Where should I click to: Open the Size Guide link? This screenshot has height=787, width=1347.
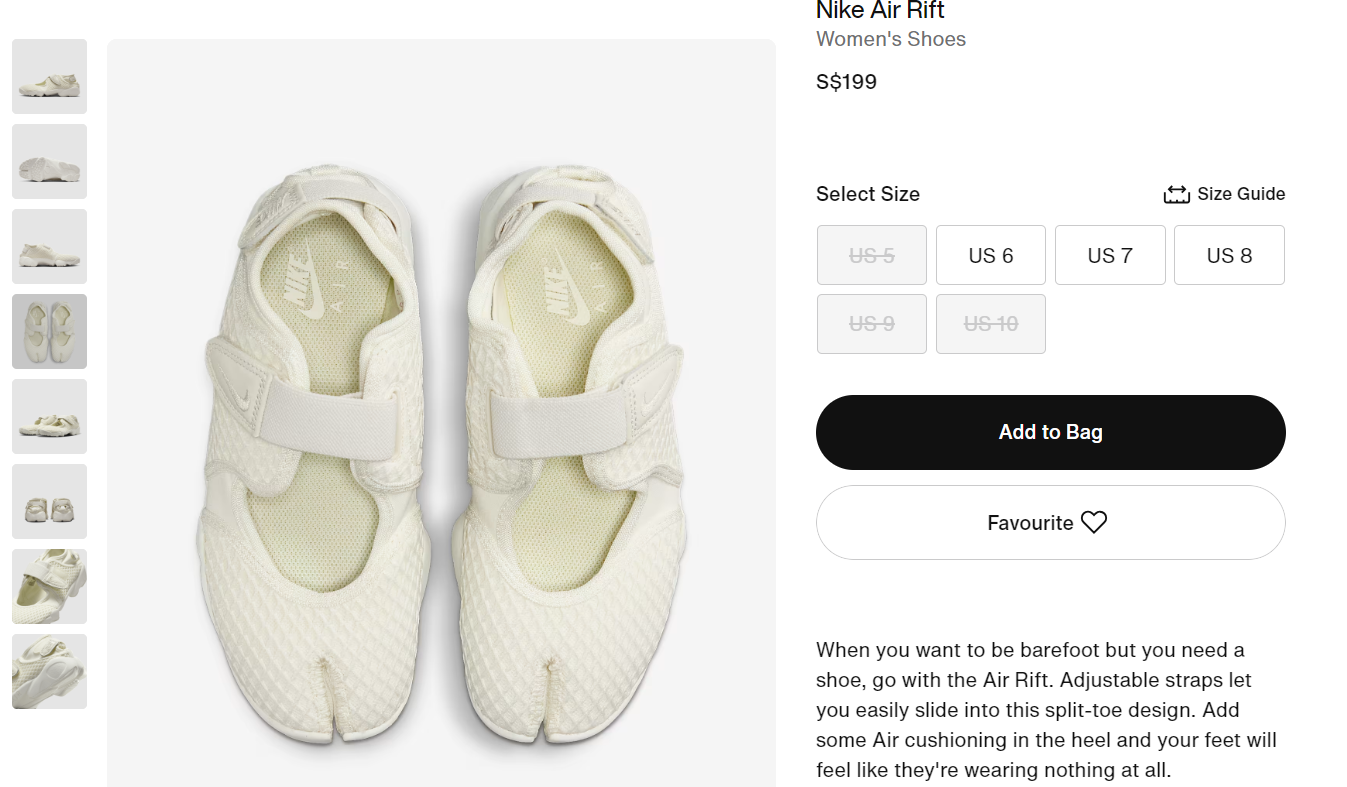pos(1240,194)
